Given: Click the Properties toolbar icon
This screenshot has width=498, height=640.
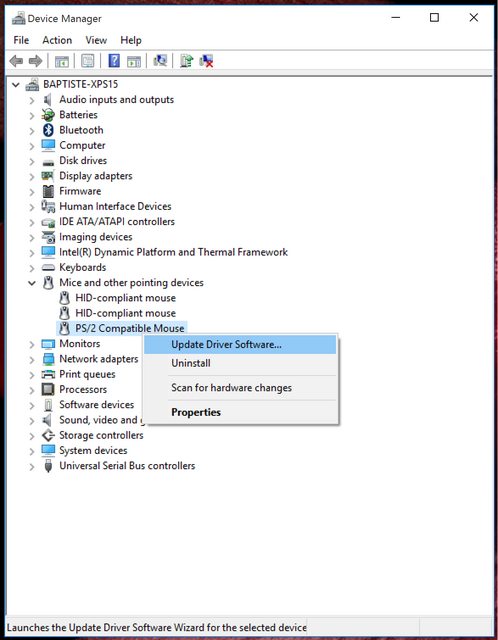Looking at the screenshot, I should (x=88, y=61).
